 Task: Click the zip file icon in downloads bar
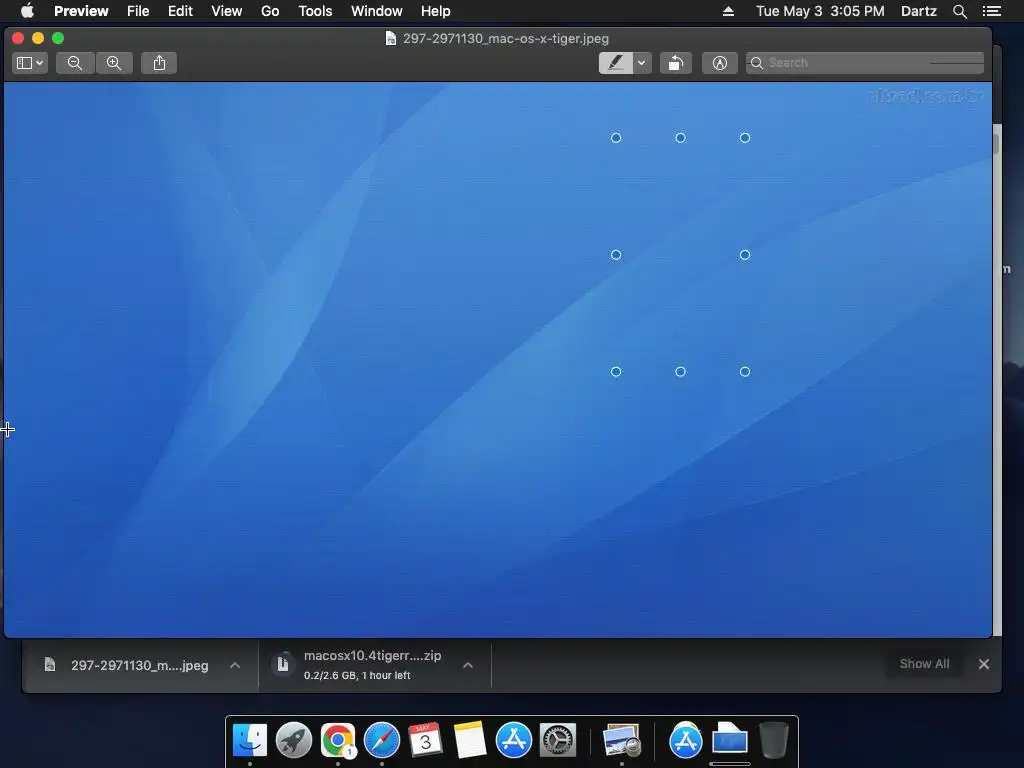click(283, 664)
